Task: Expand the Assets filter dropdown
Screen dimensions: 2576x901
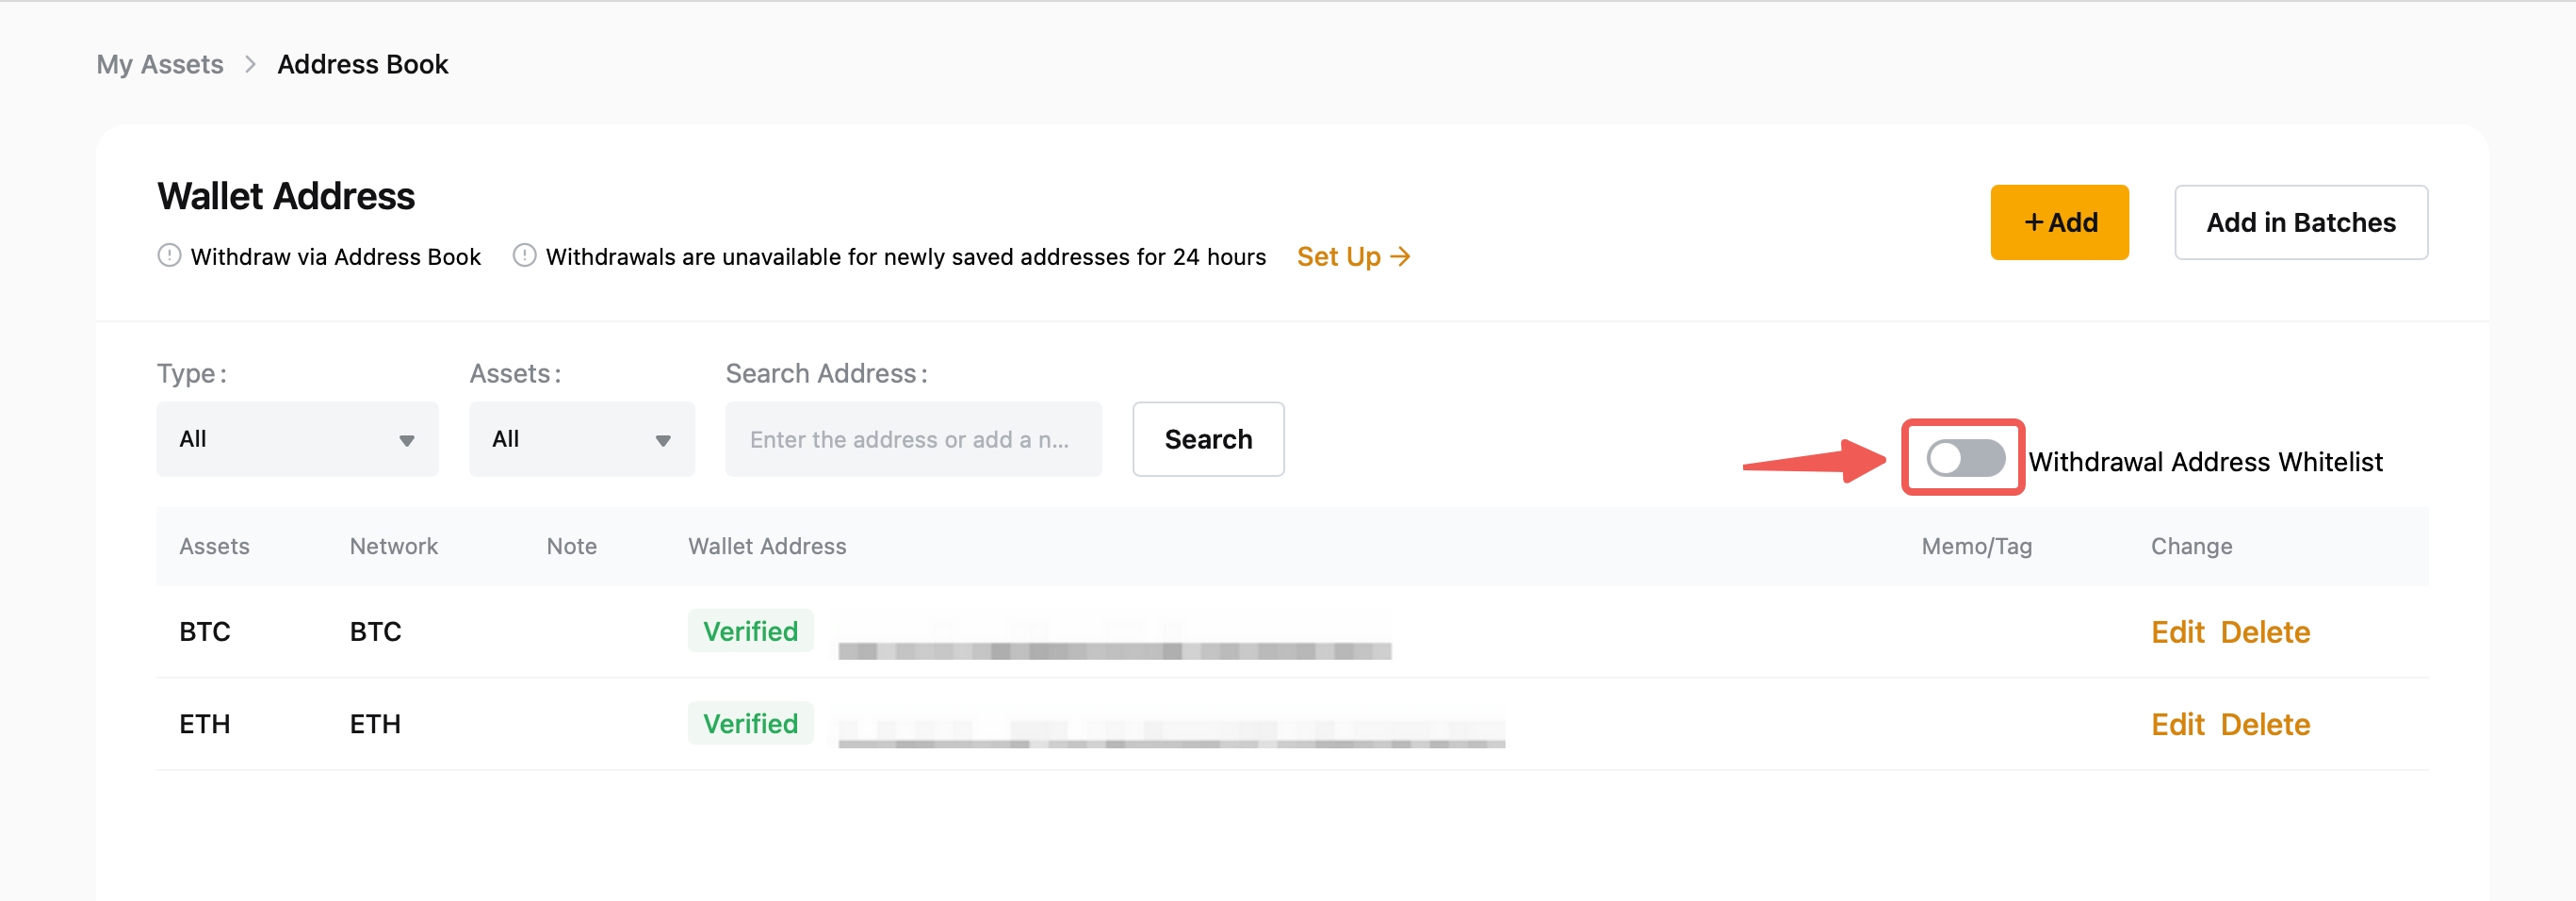Action: click(581, 439)
